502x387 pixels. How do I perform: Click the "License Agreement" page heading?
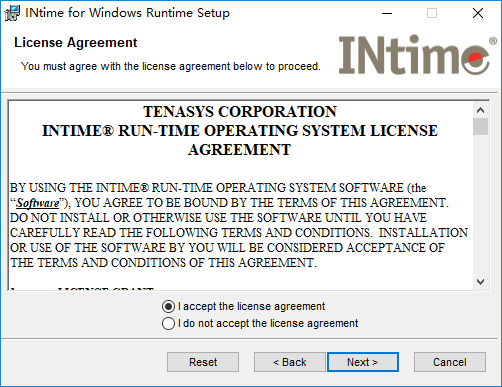point(76,43)
